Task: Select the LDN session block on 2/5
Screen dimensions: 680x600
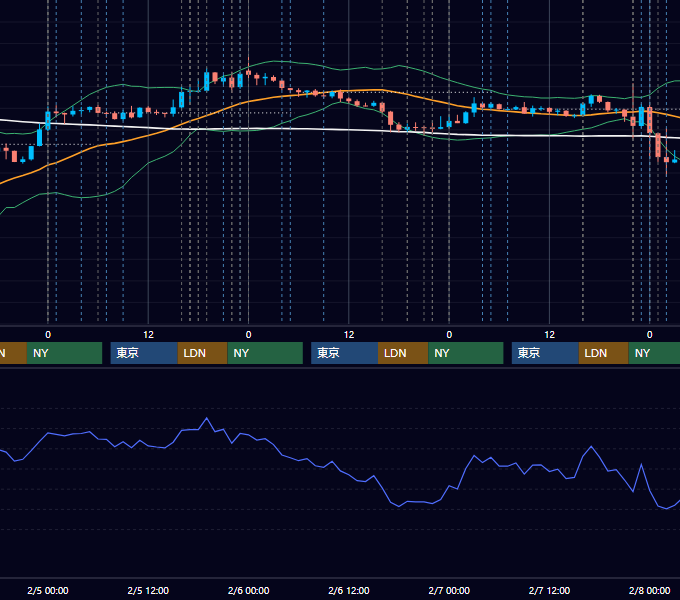Action: [x=203, y=353]
